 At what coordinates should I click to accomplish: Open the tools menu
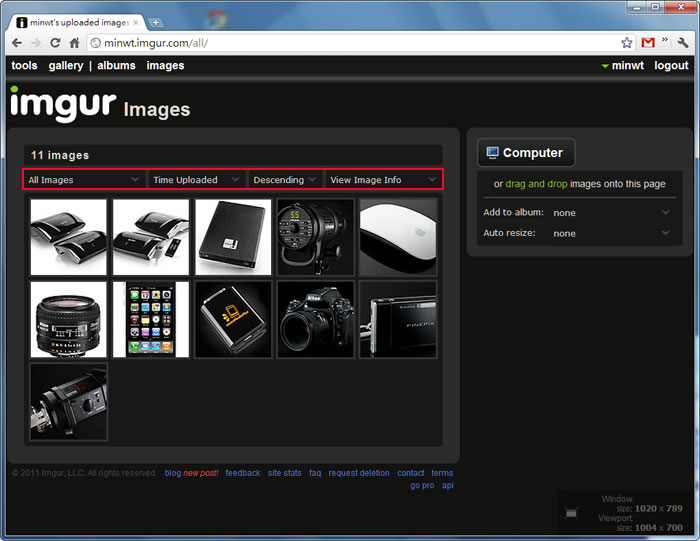point(25,66)
